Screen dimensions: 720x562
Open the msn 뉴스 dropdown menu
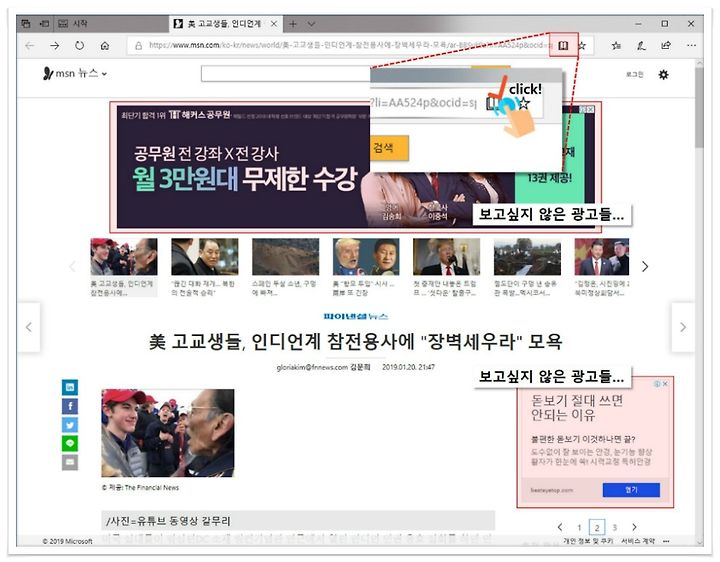(75, 73)
